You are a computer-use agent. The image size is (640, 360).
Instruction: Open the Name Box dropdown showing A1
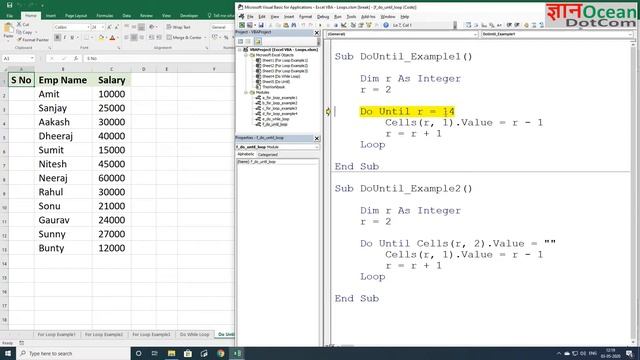point(32,58)
